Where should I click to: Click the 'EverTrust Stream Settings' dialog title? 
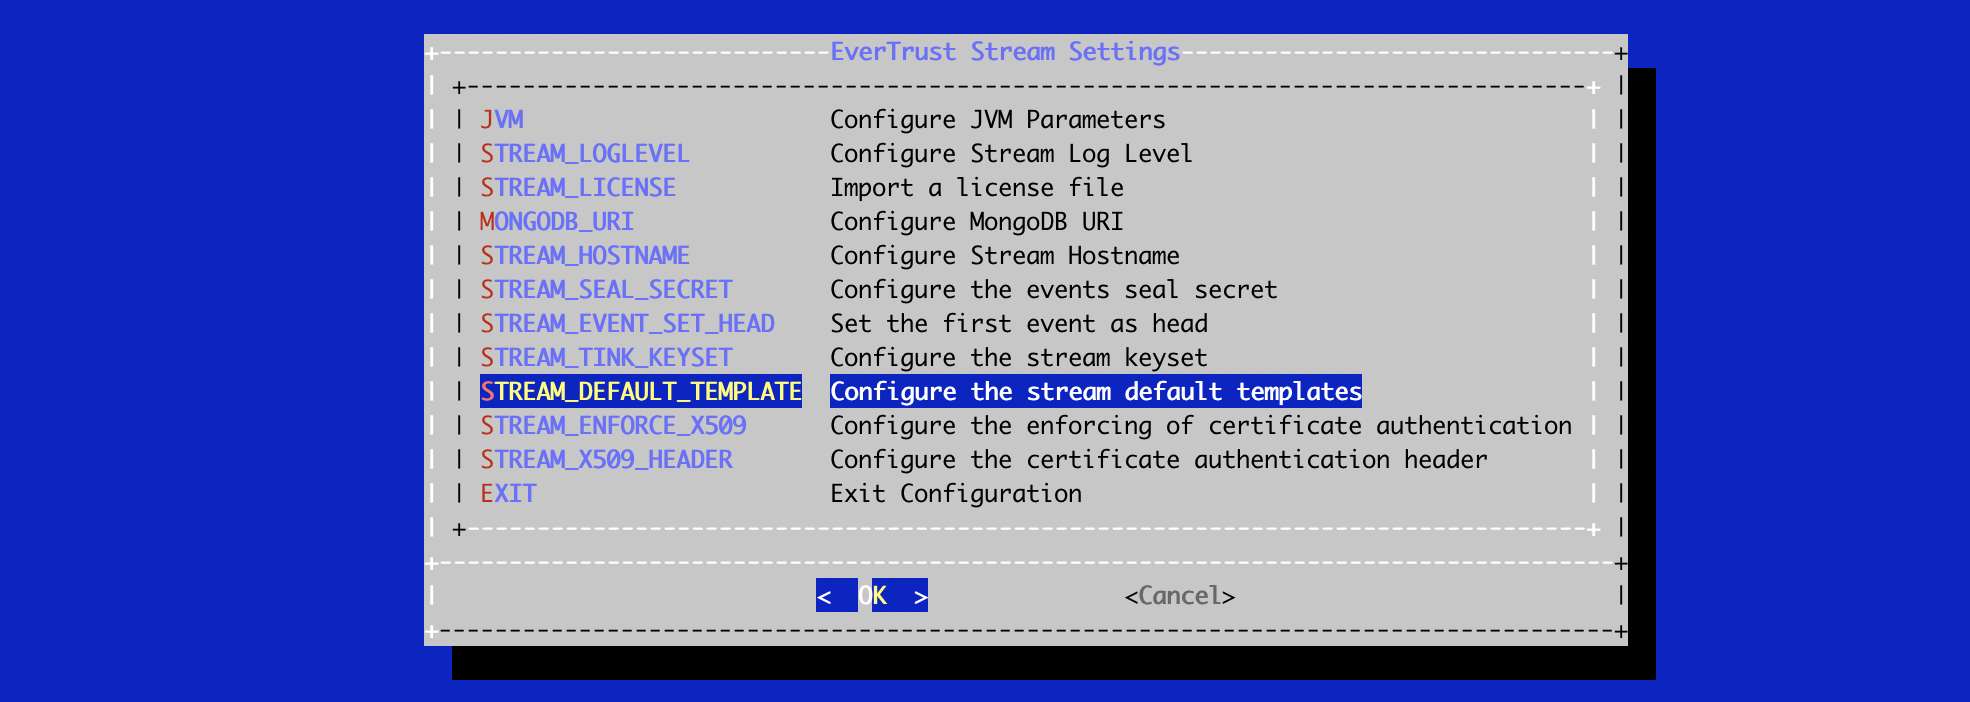(1004, 52)
